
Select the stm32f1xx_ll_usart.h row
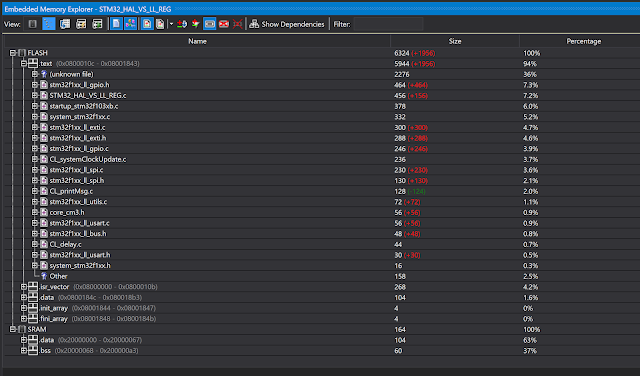322,255
